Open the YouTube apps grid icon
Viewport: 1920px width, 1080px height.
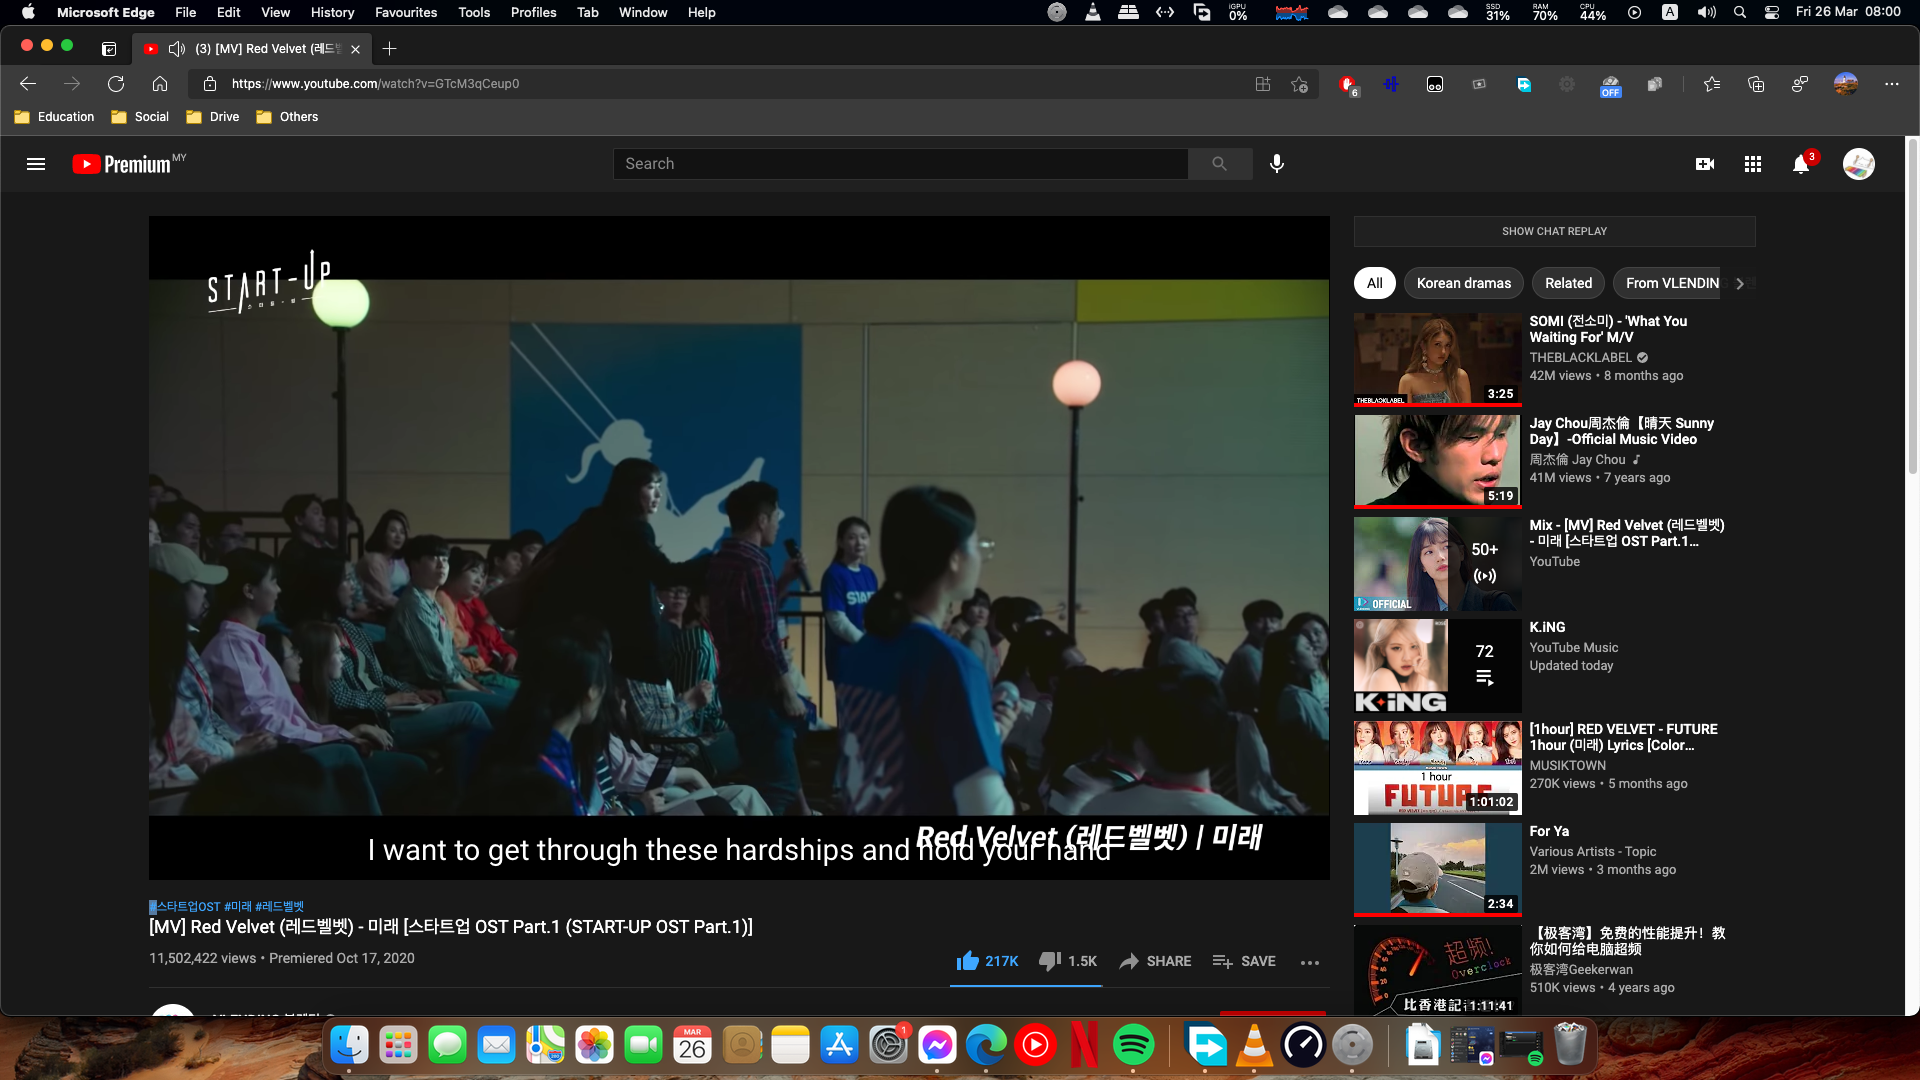point(1753,164)
